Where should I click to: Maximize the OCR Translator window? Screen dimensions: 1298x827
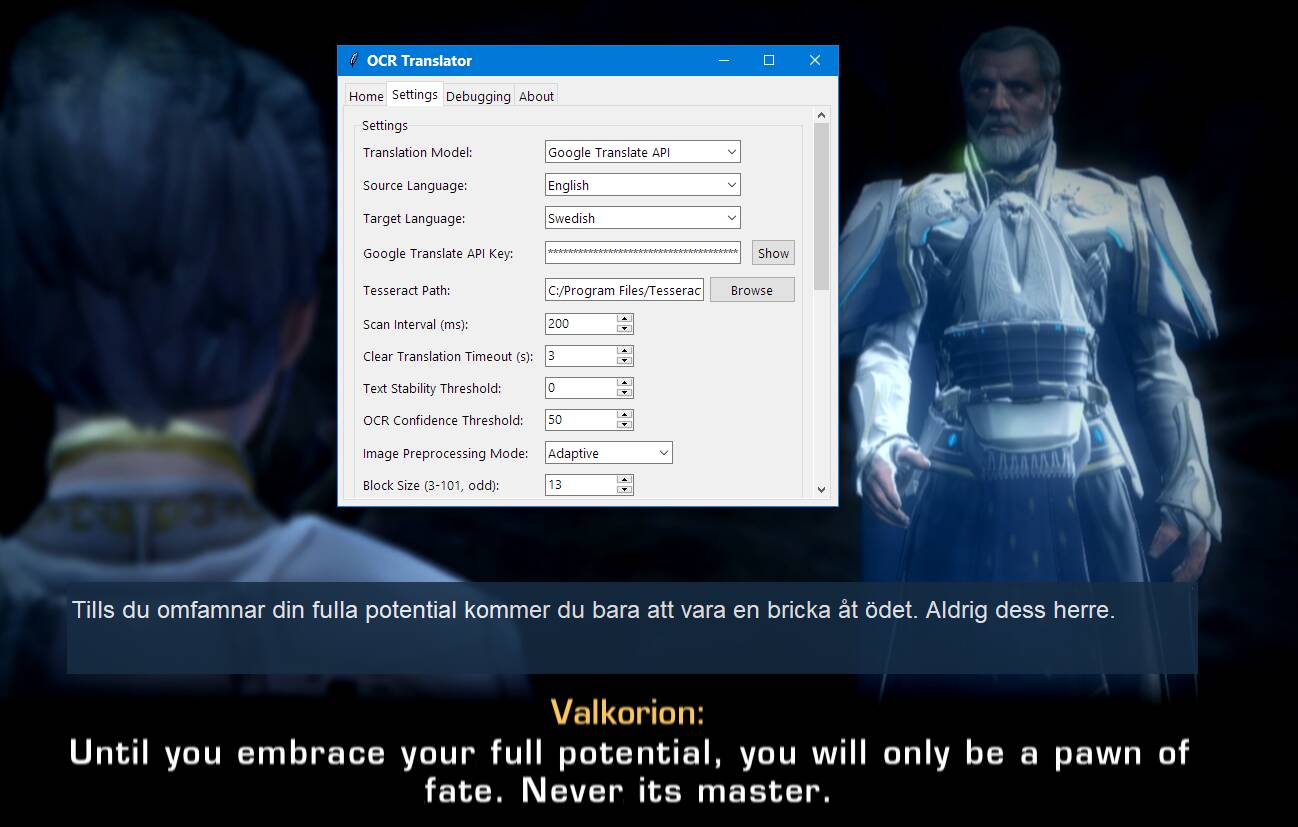(x=769, y=60)
